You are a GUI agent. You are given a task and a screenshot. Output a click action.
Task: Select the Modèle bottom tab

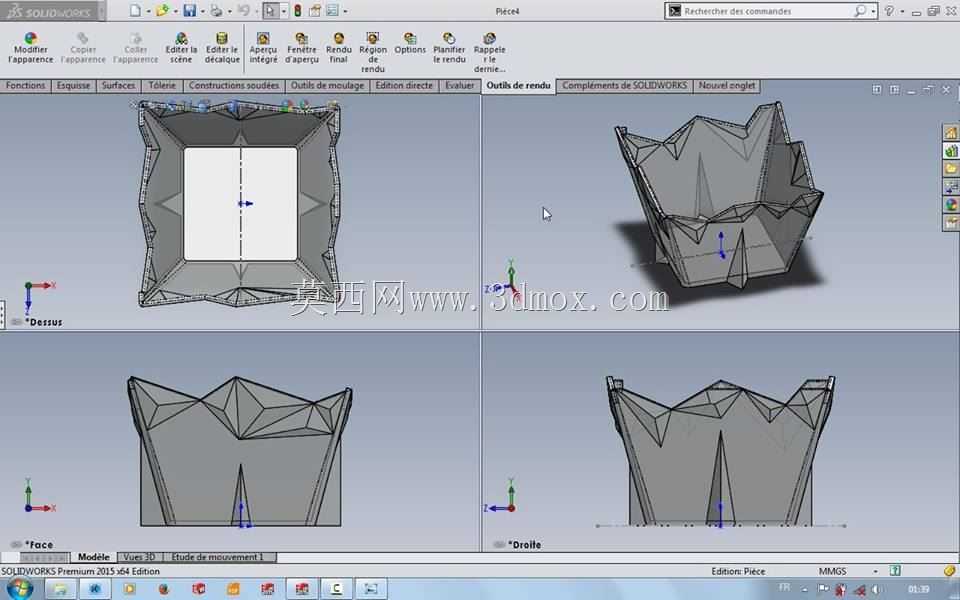point(94,557)
